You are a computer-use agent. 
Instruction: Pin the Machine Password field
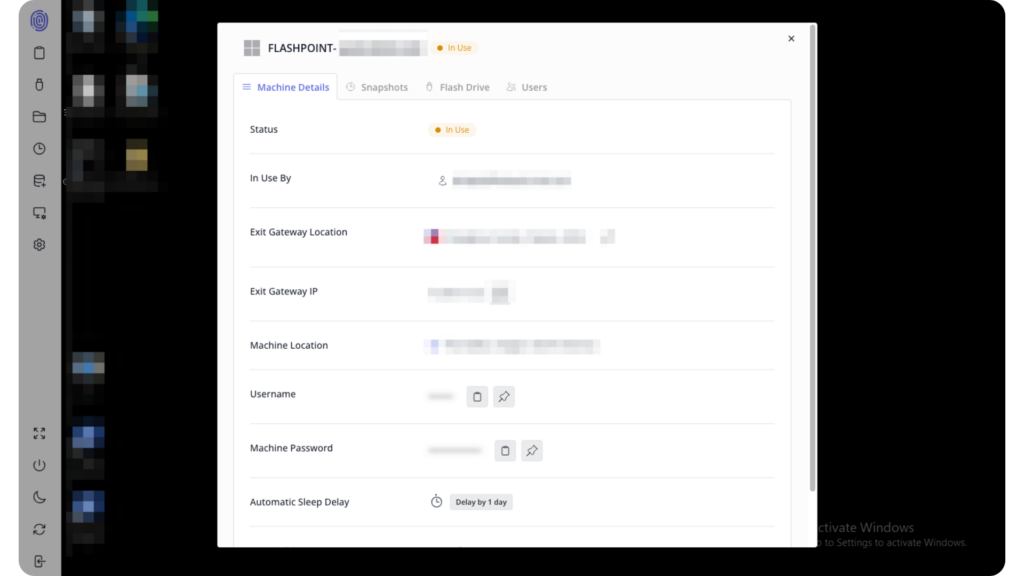point(532,451)
